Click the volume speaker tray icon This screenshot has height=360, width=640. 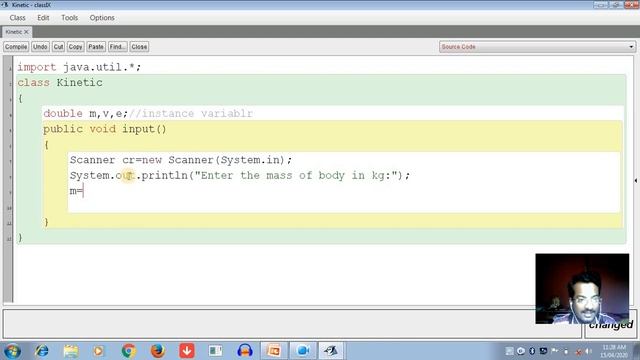[x=589, y=351]
